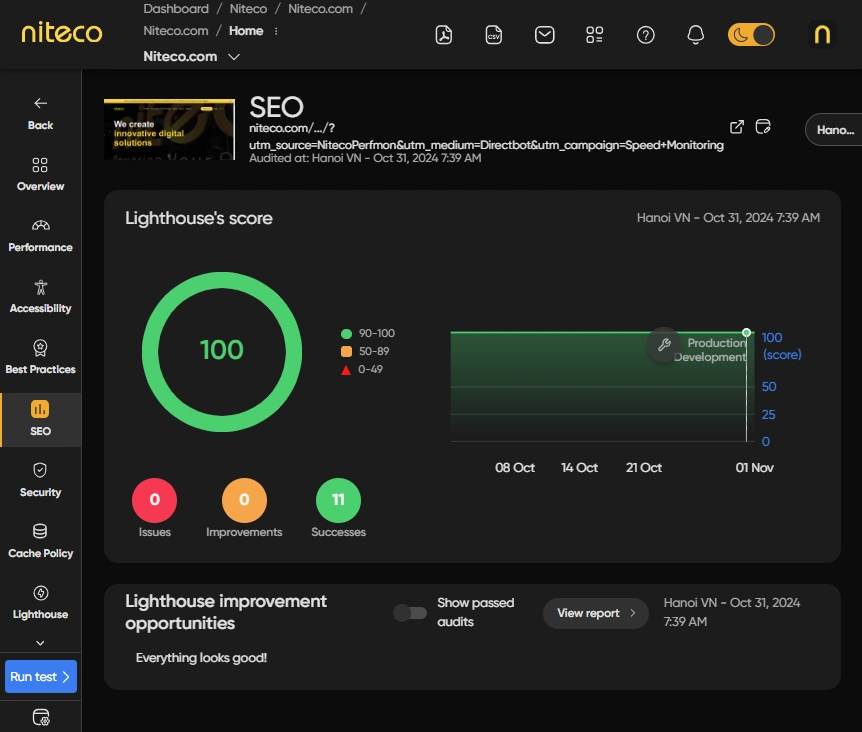
Task: Click the note icon beside the URL
Action: tap(763, 127)
